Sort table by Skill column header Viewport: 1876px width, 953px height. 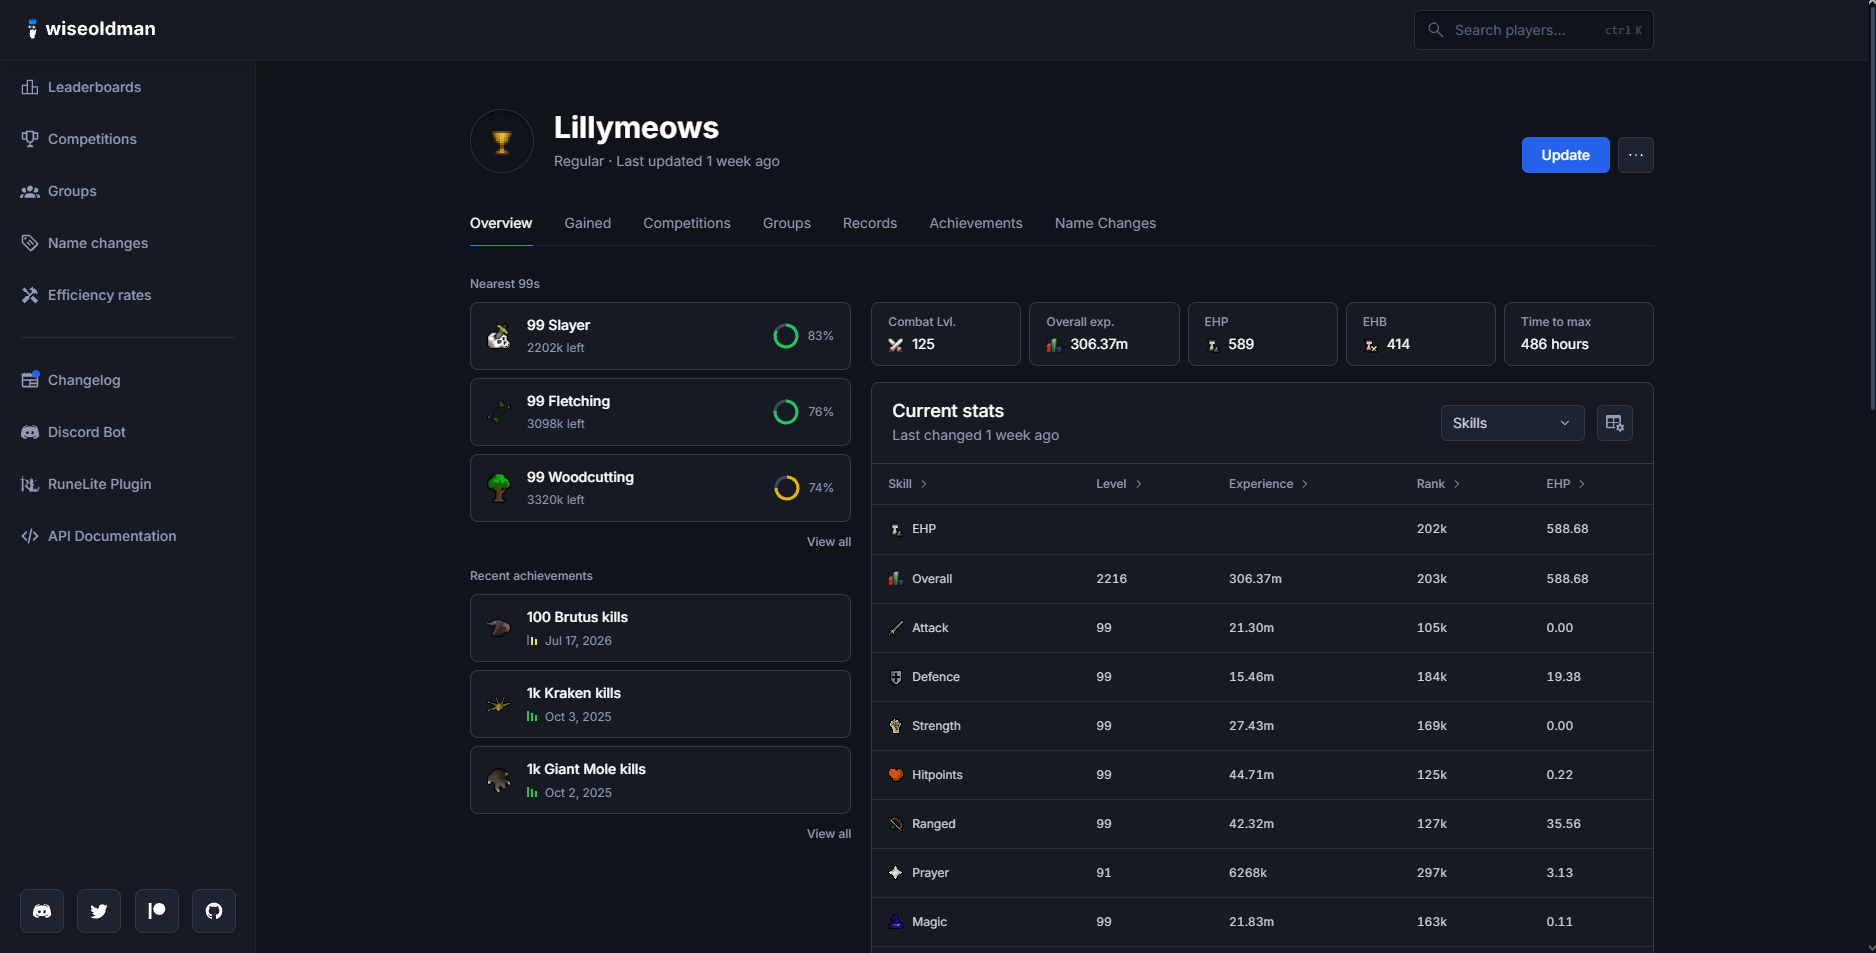tap(908, 484)
